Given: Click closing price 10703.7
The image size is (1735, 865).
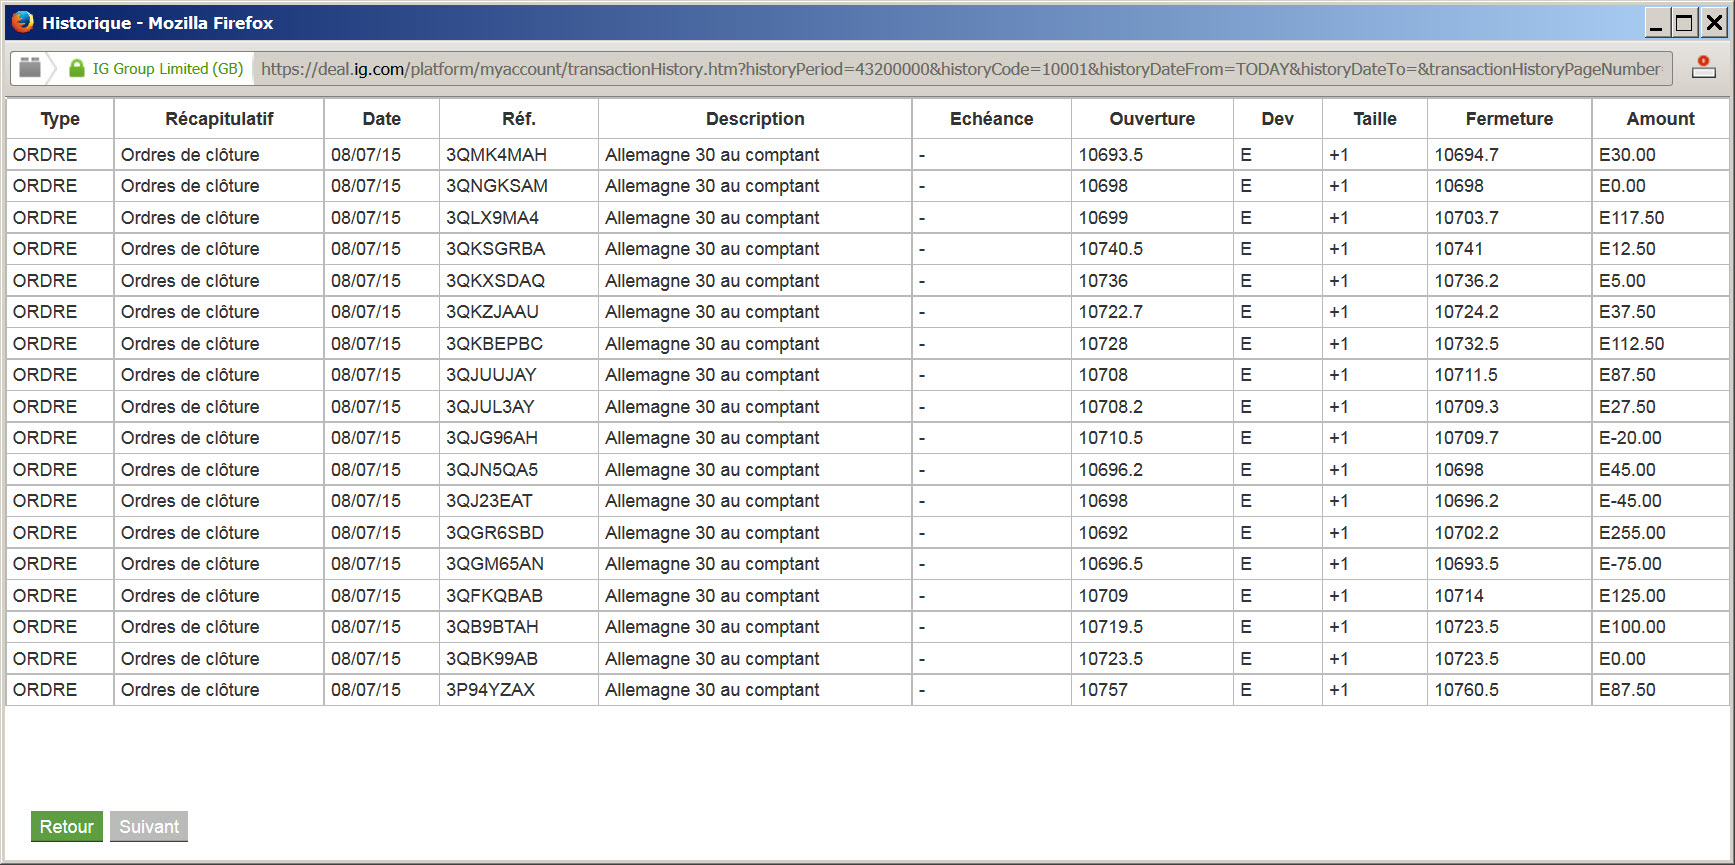Looking at the screenshot, I should point(1467,218).
